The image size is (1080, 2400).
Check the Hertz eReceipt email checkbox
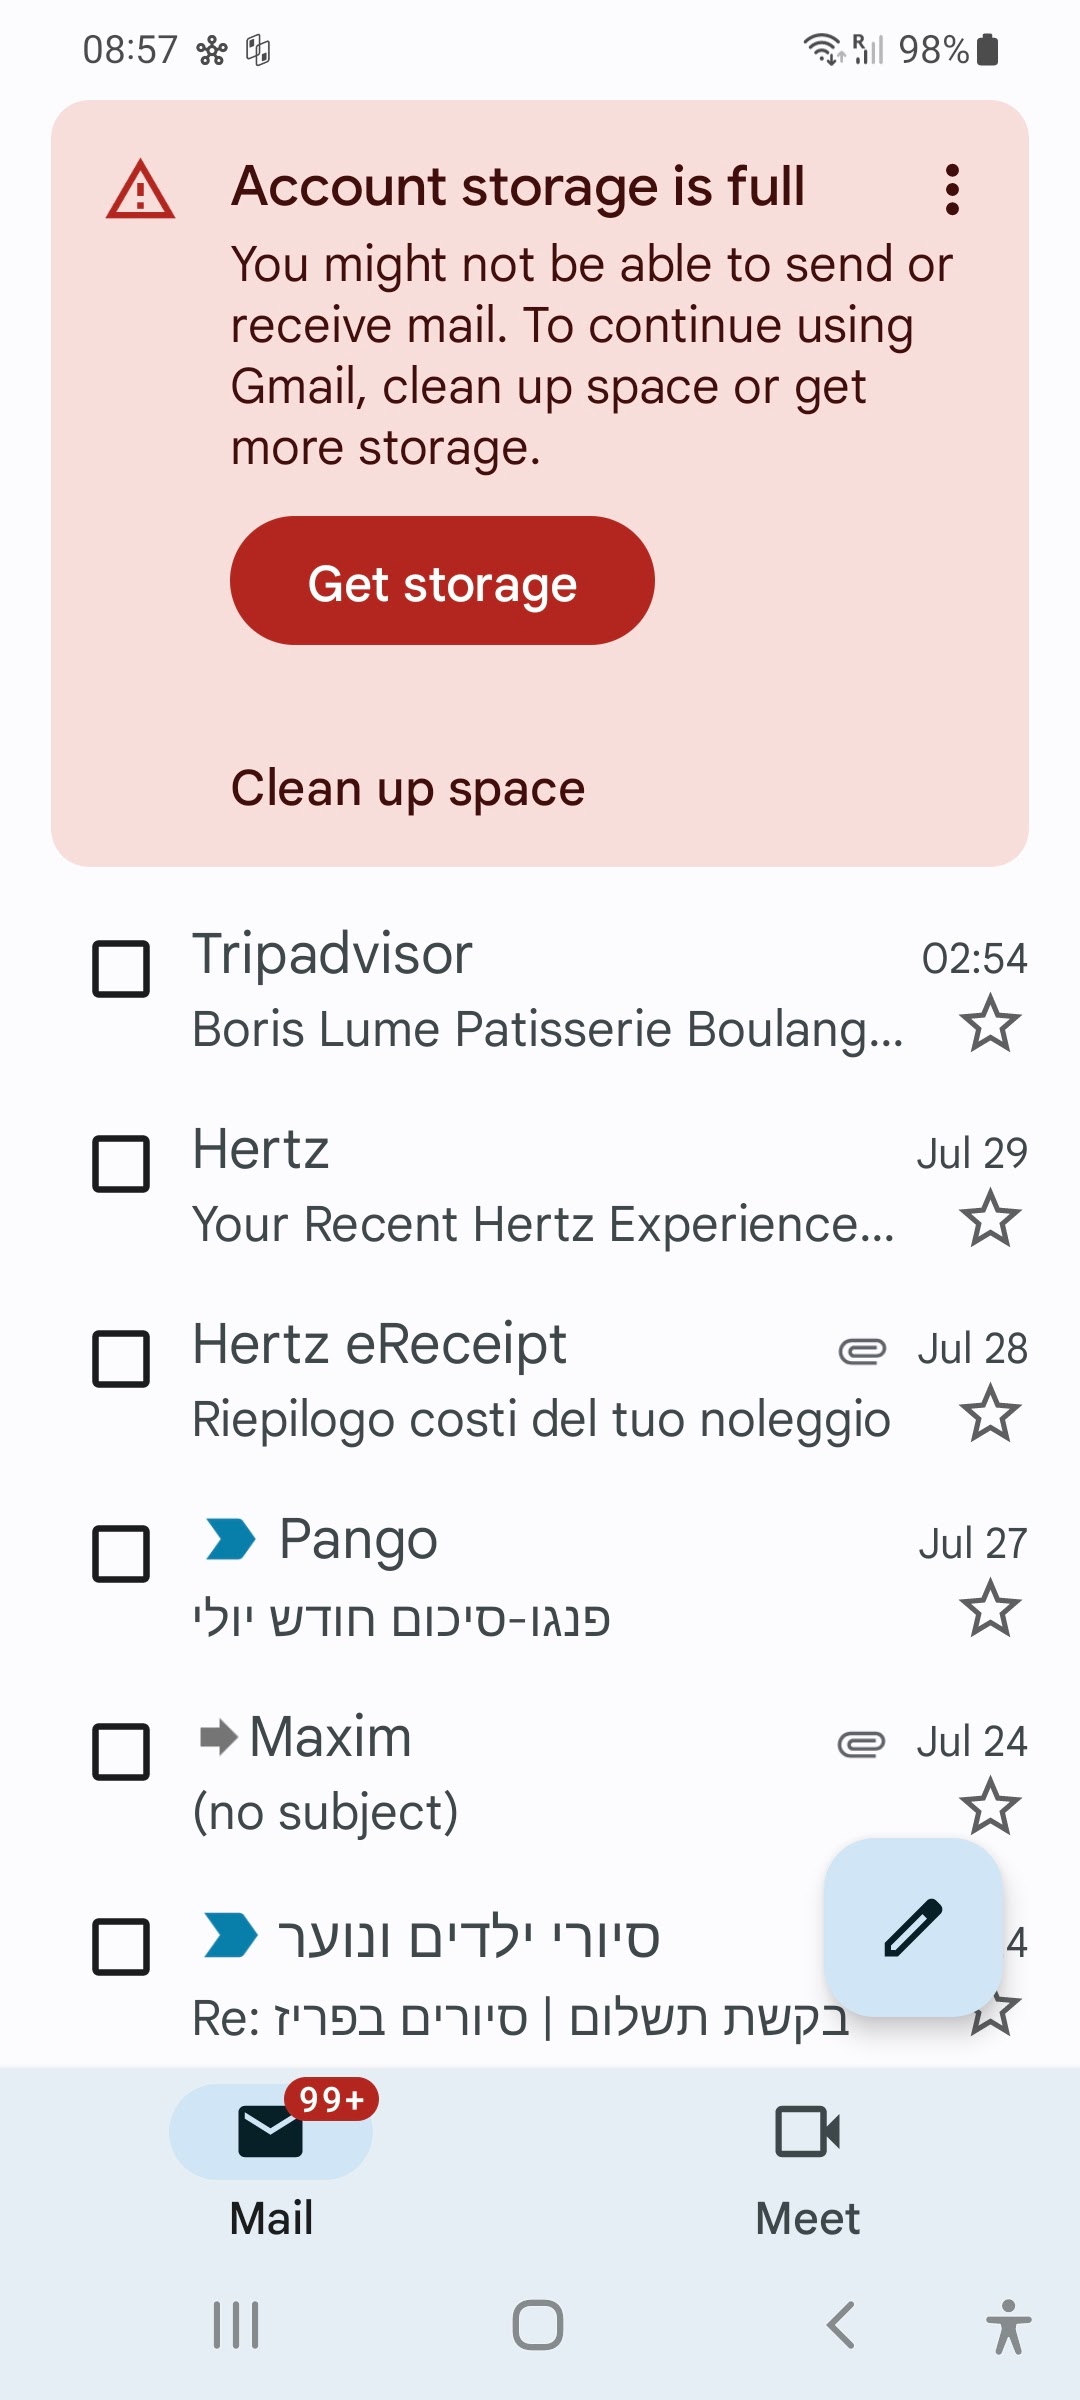(x=121, y=1358)
